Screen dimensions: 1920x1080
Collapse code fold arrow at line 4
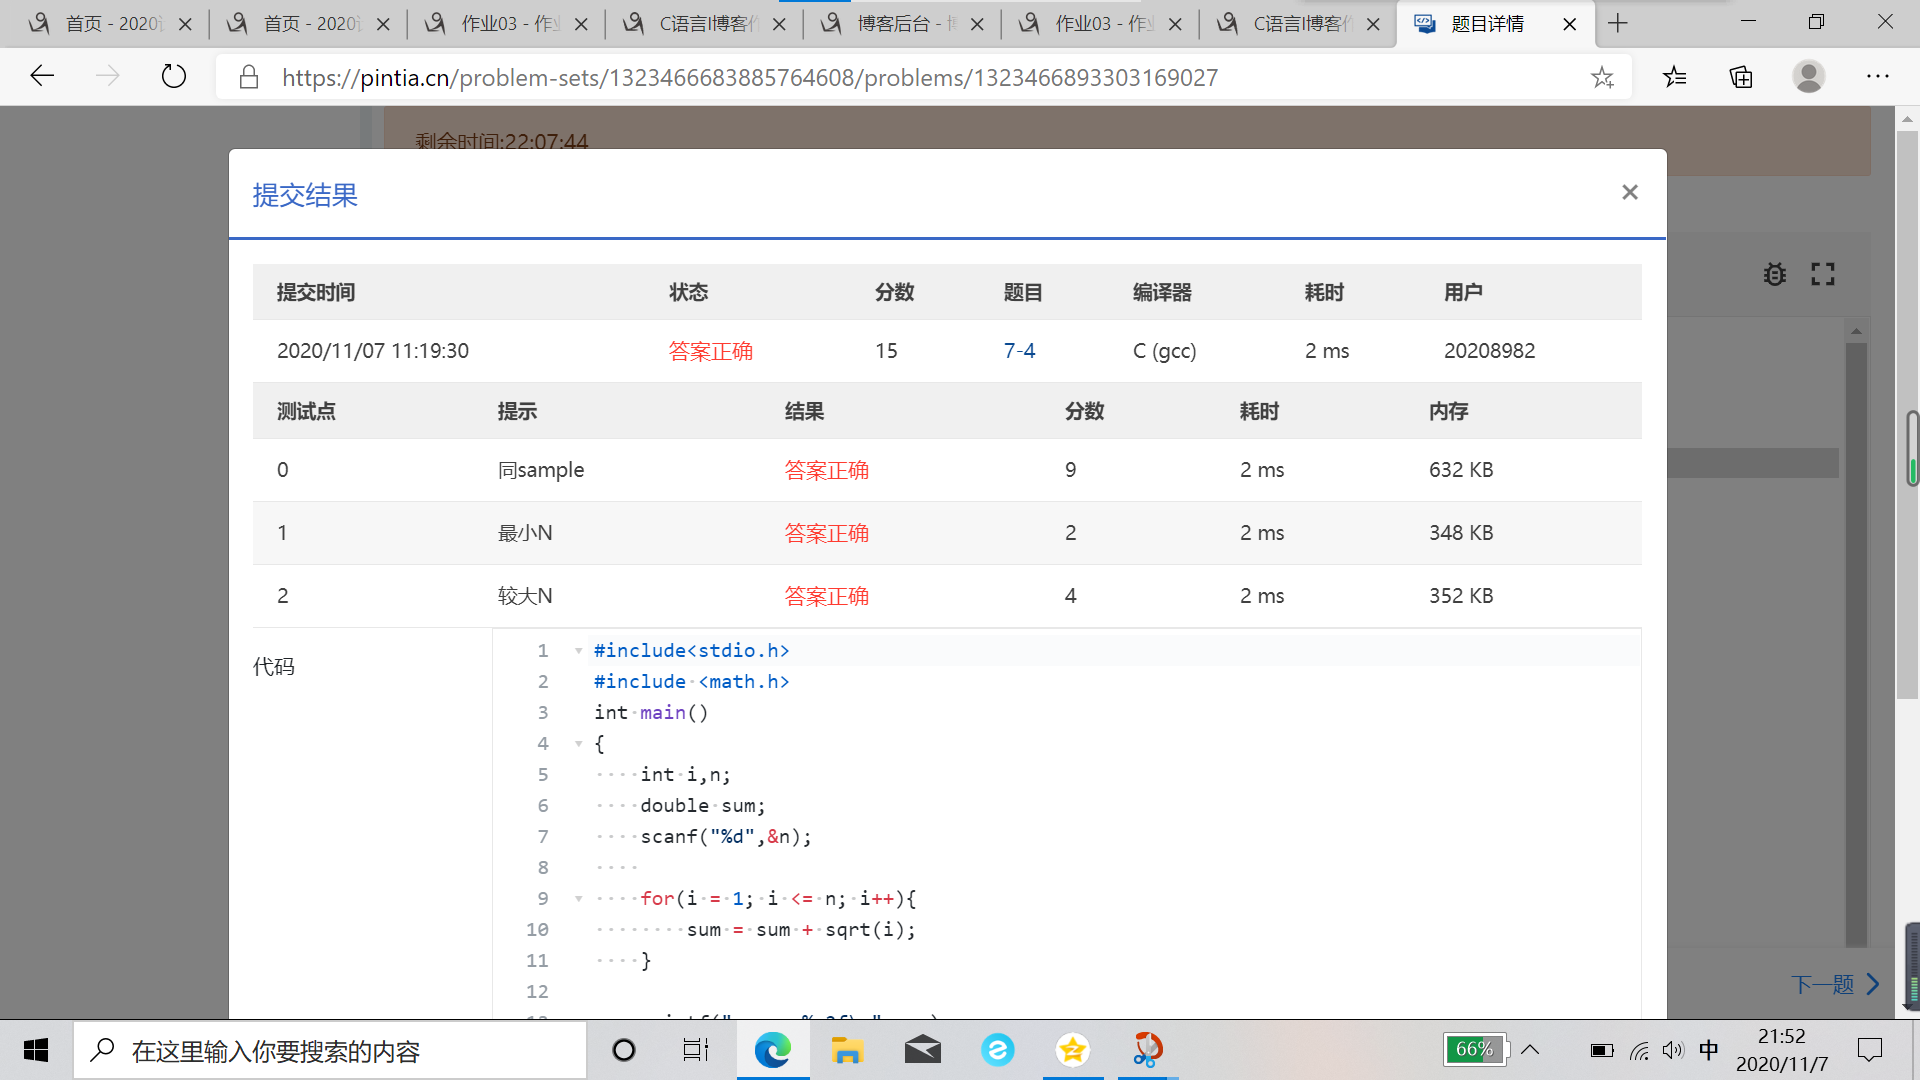578,744
